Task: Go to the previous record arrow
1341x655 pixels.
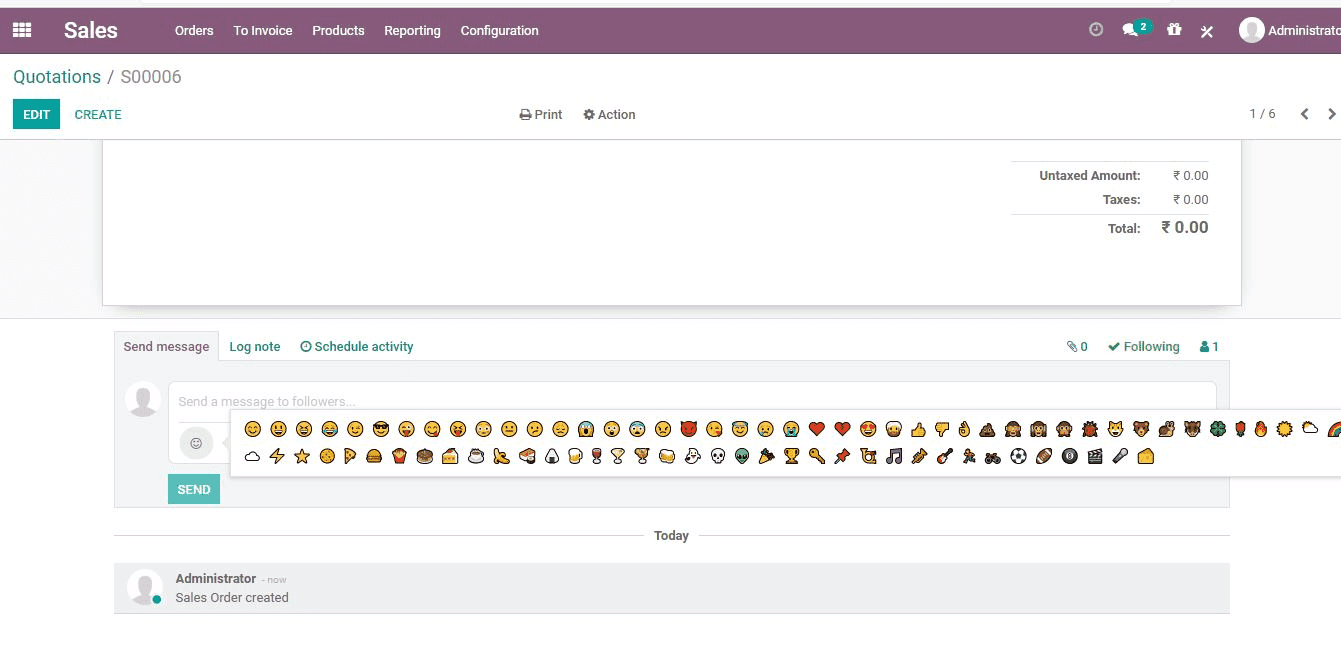Action: pyautogui.click(x=1304, y=114)
